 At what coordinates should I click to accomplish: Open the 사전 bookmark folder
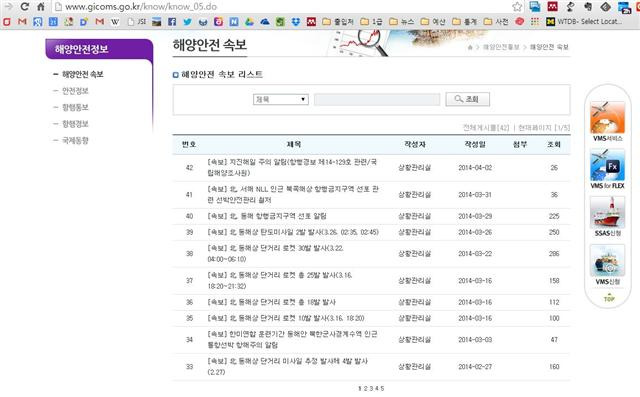(x=496, y=22)
